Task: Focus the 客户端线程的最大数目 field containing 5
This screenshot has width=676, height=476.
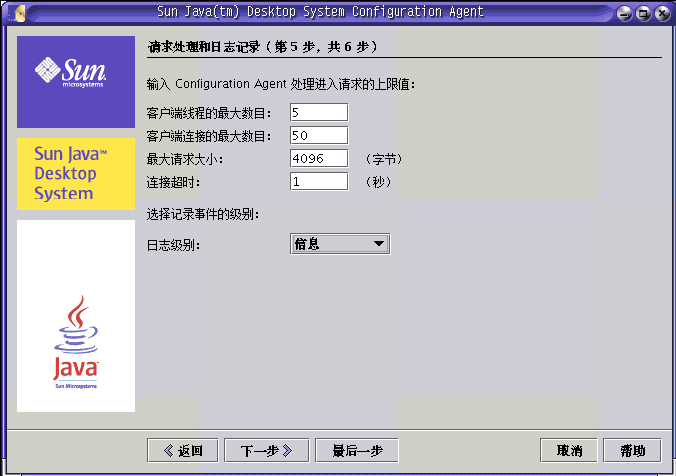Action: click(319, 113)
